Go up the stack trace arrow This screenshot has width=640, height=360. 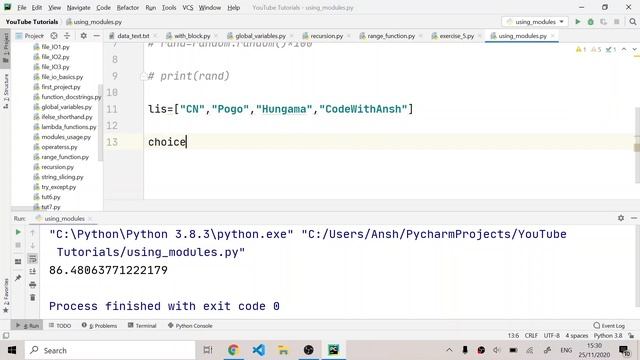point(33,232)
